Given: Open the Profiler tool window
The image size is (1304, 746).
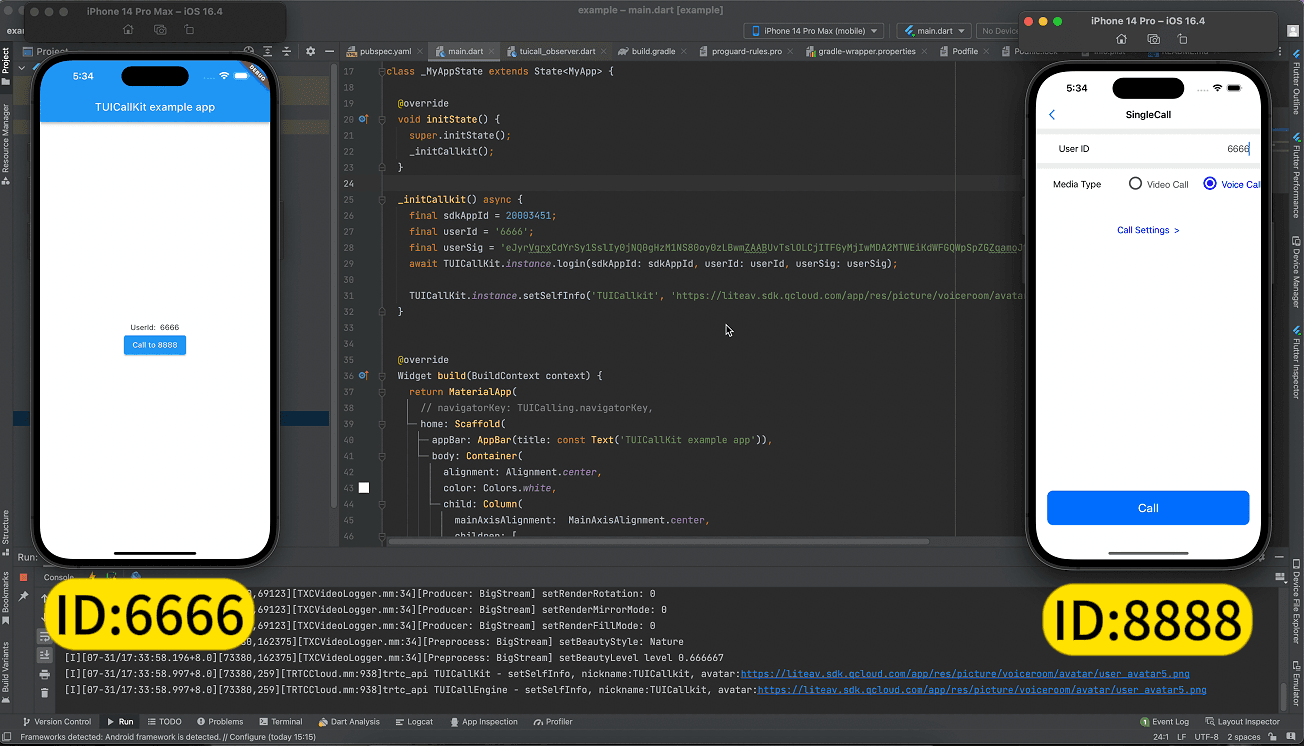Looking at the screenshot, I should click(553, 721).
